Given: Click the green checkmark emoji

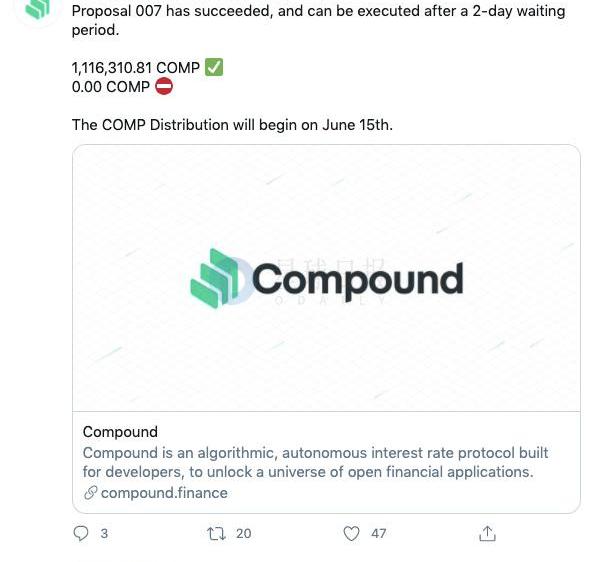Looking at the screenshot, I should click(x=214, y=67).
